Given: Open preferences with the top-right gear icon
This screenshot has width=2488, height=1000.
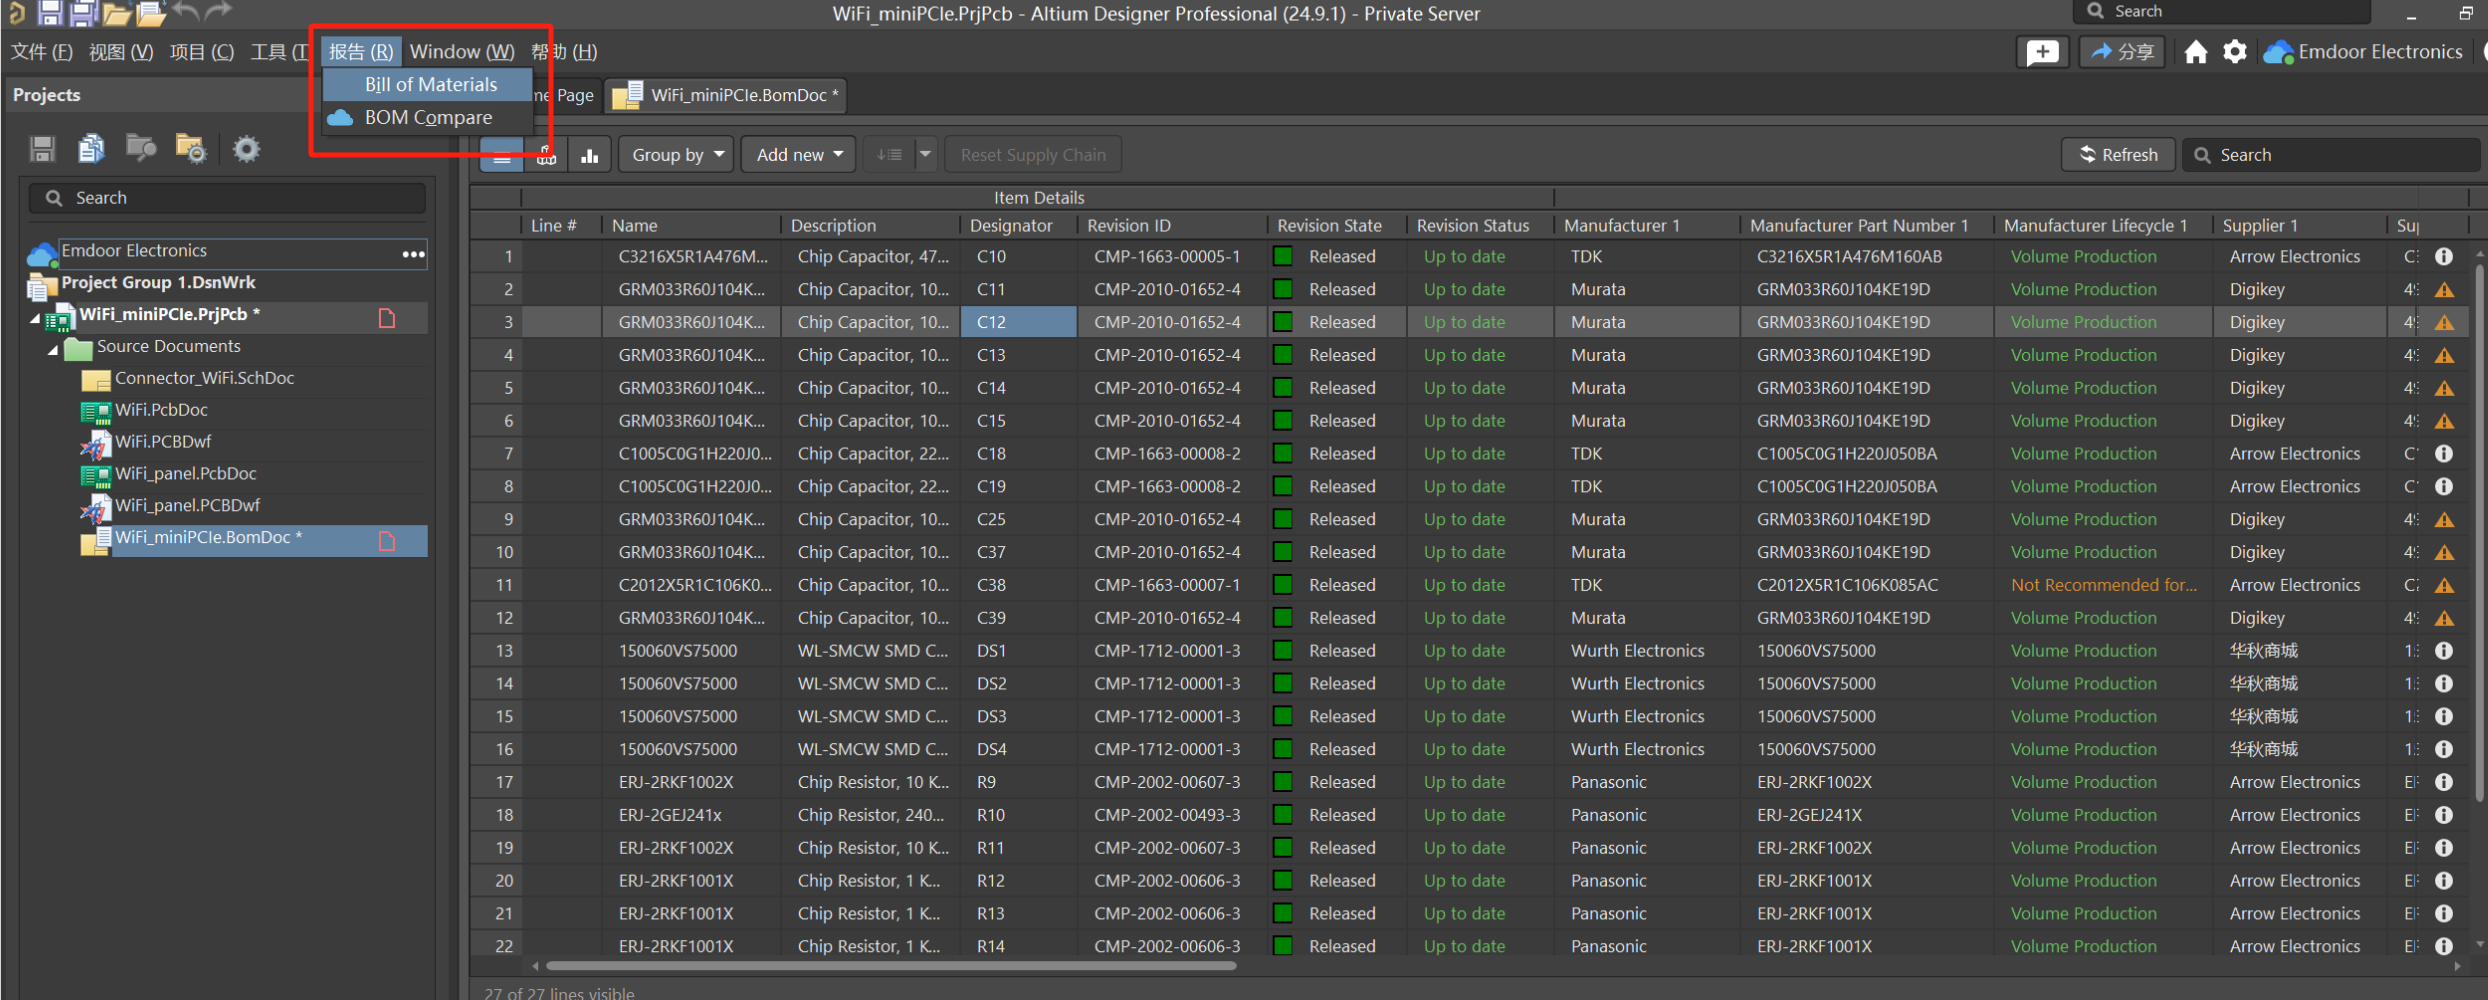Looking at the screenshot, I should click(2234, 52).
